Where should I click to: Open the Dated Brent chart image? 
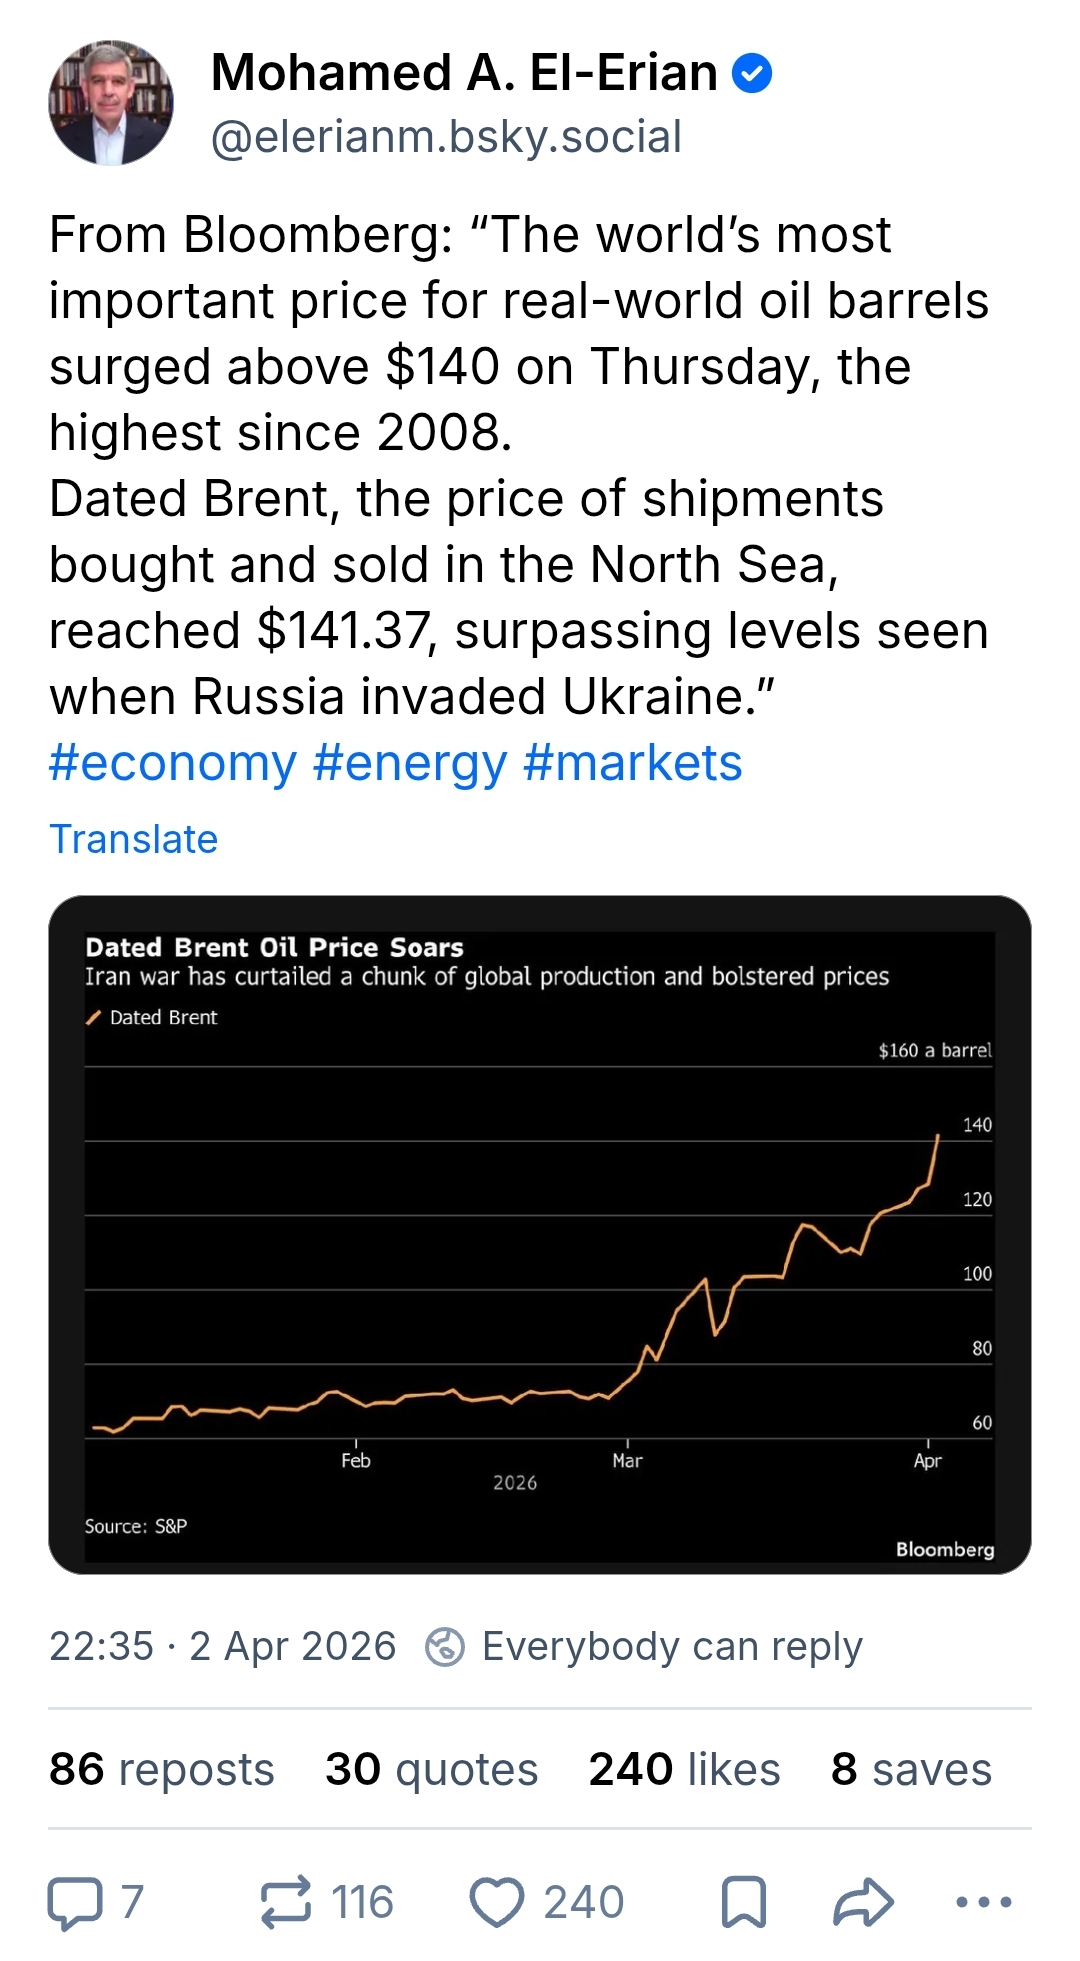540,1234
